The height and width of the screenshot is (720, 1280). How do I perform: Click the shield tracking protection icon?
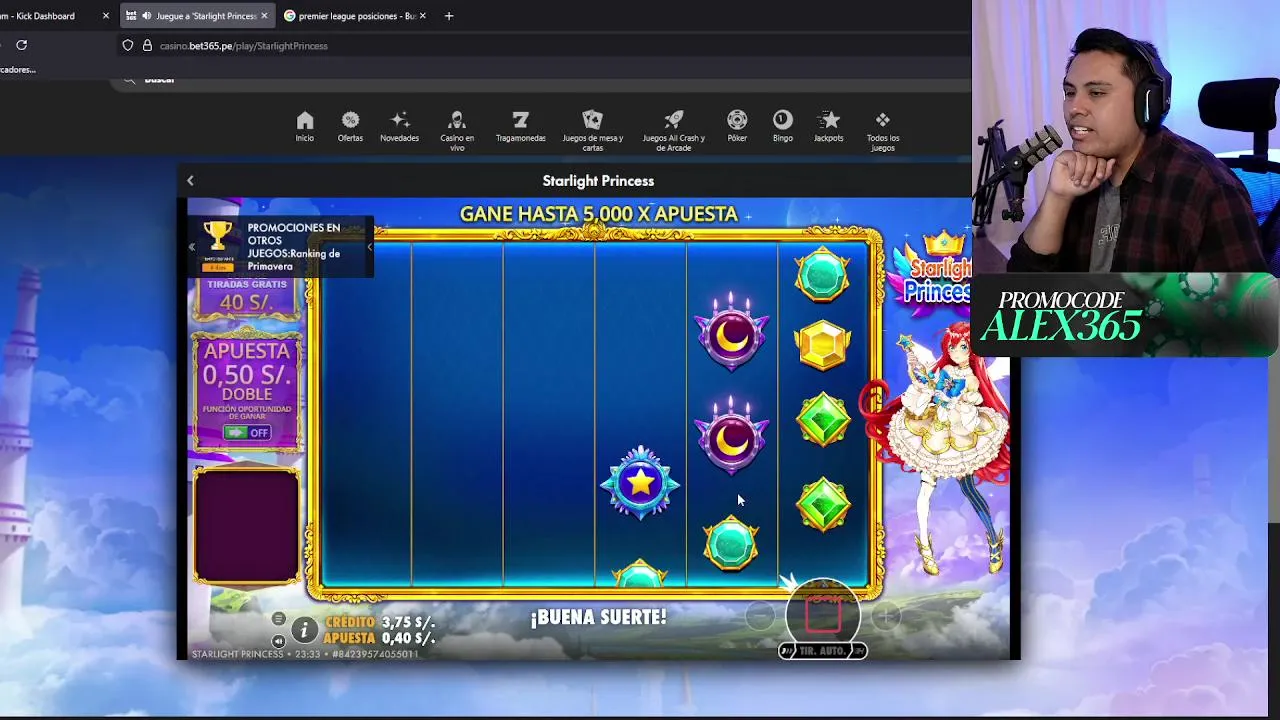(x=127, y=45)
